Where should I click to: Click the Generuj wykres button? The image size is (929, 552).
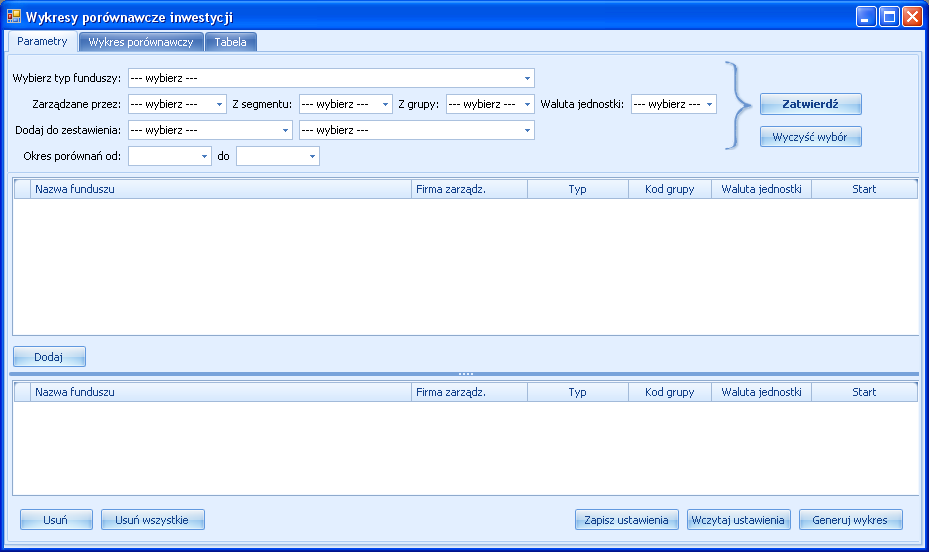pyautogui.click(x=850, y=520)
